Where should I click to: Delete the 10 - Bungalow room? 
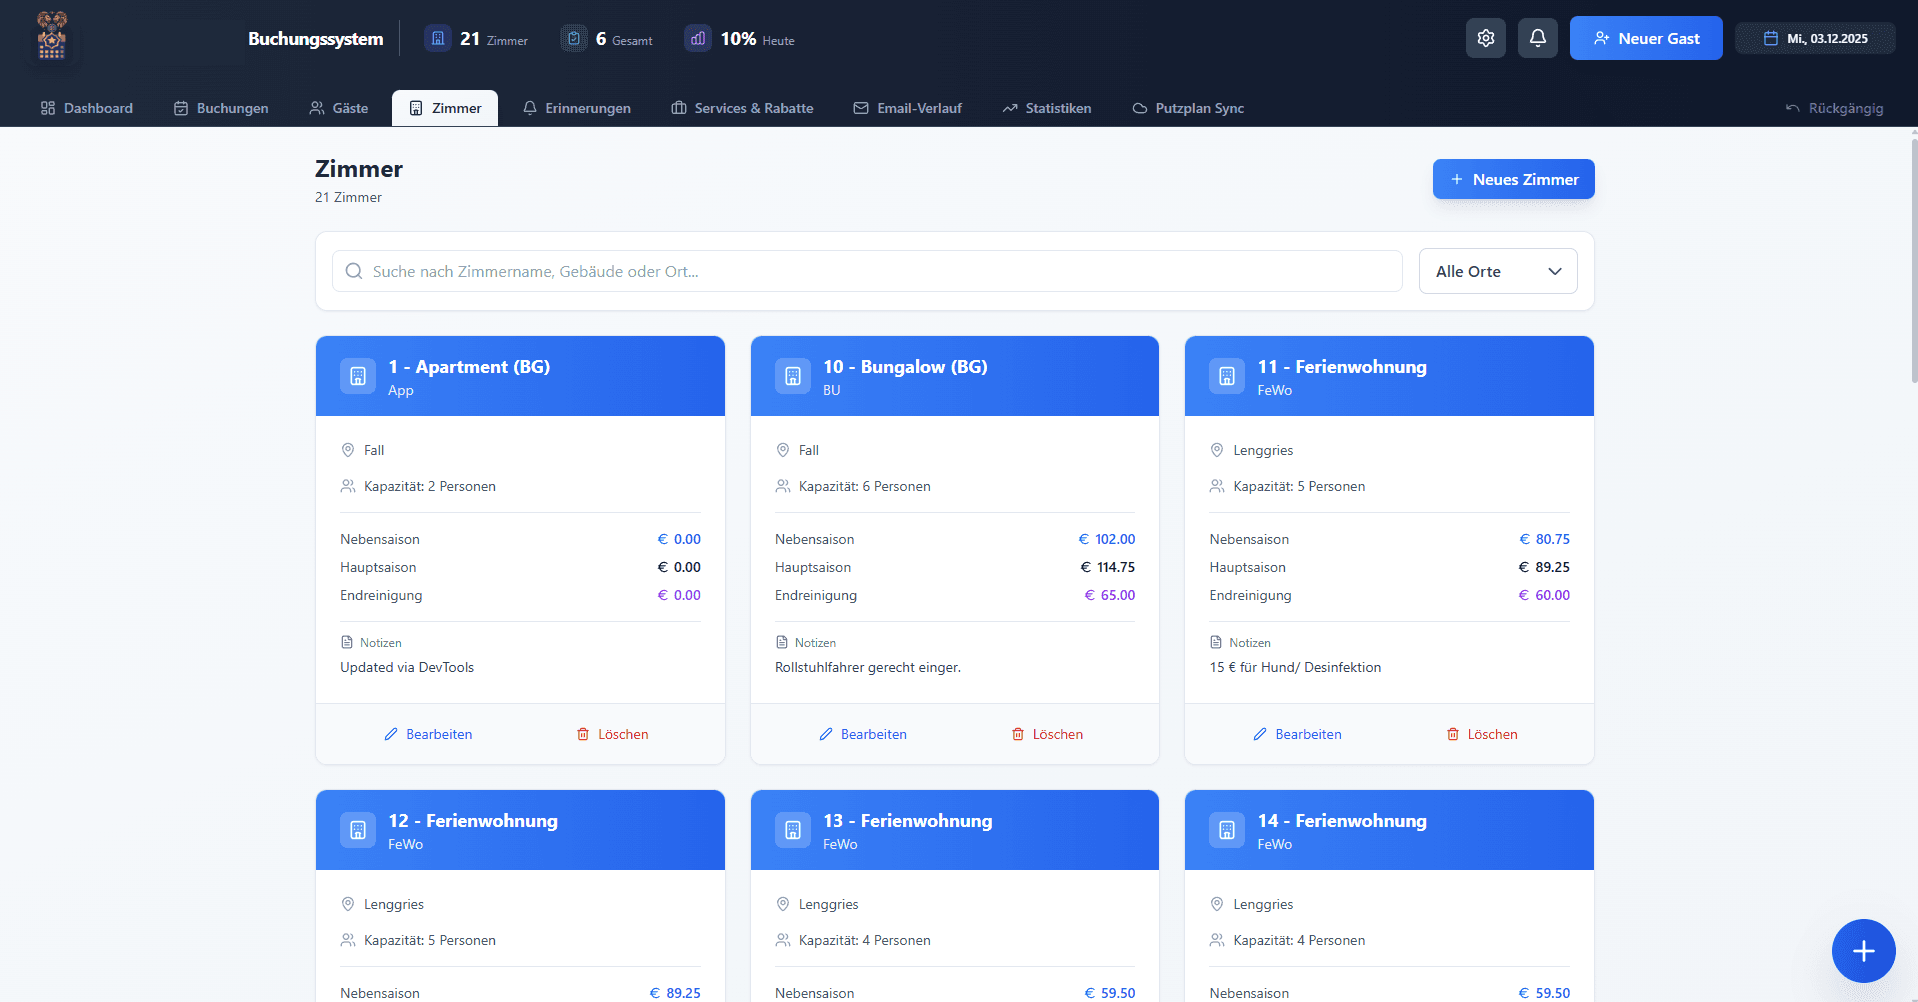(x=1047, y=734)
